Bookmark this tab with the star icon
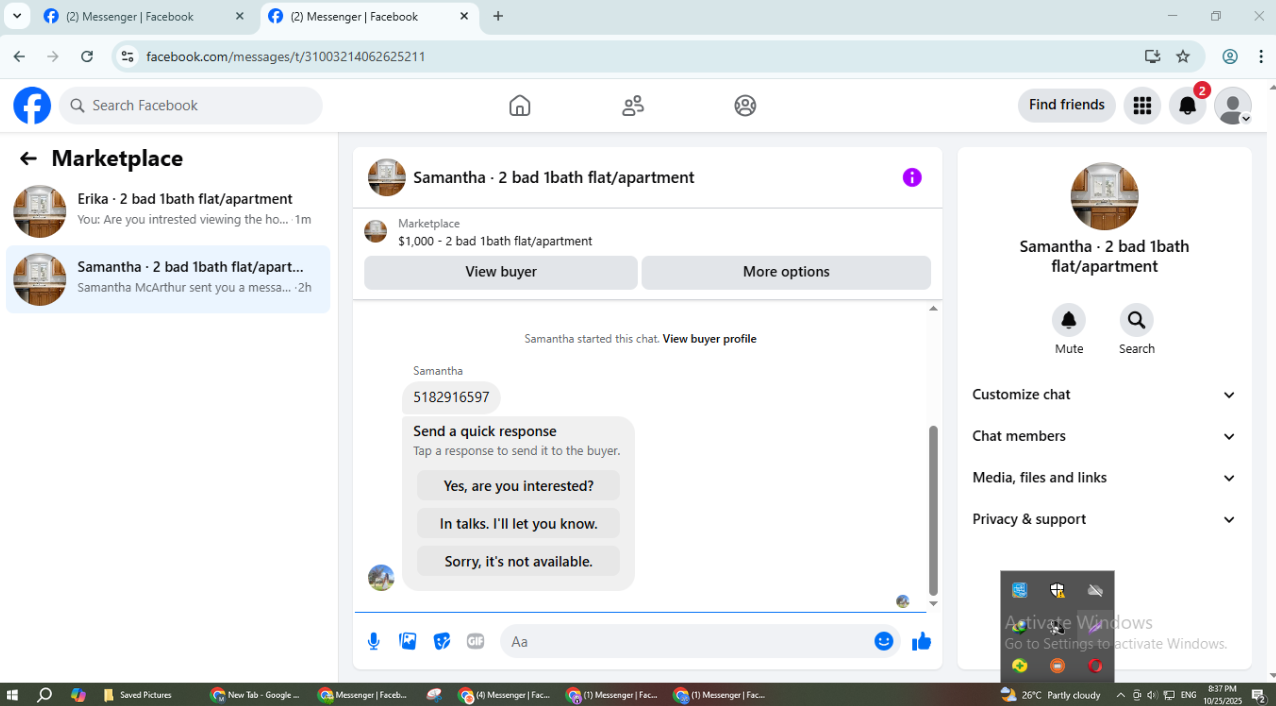 point(1183,57)
